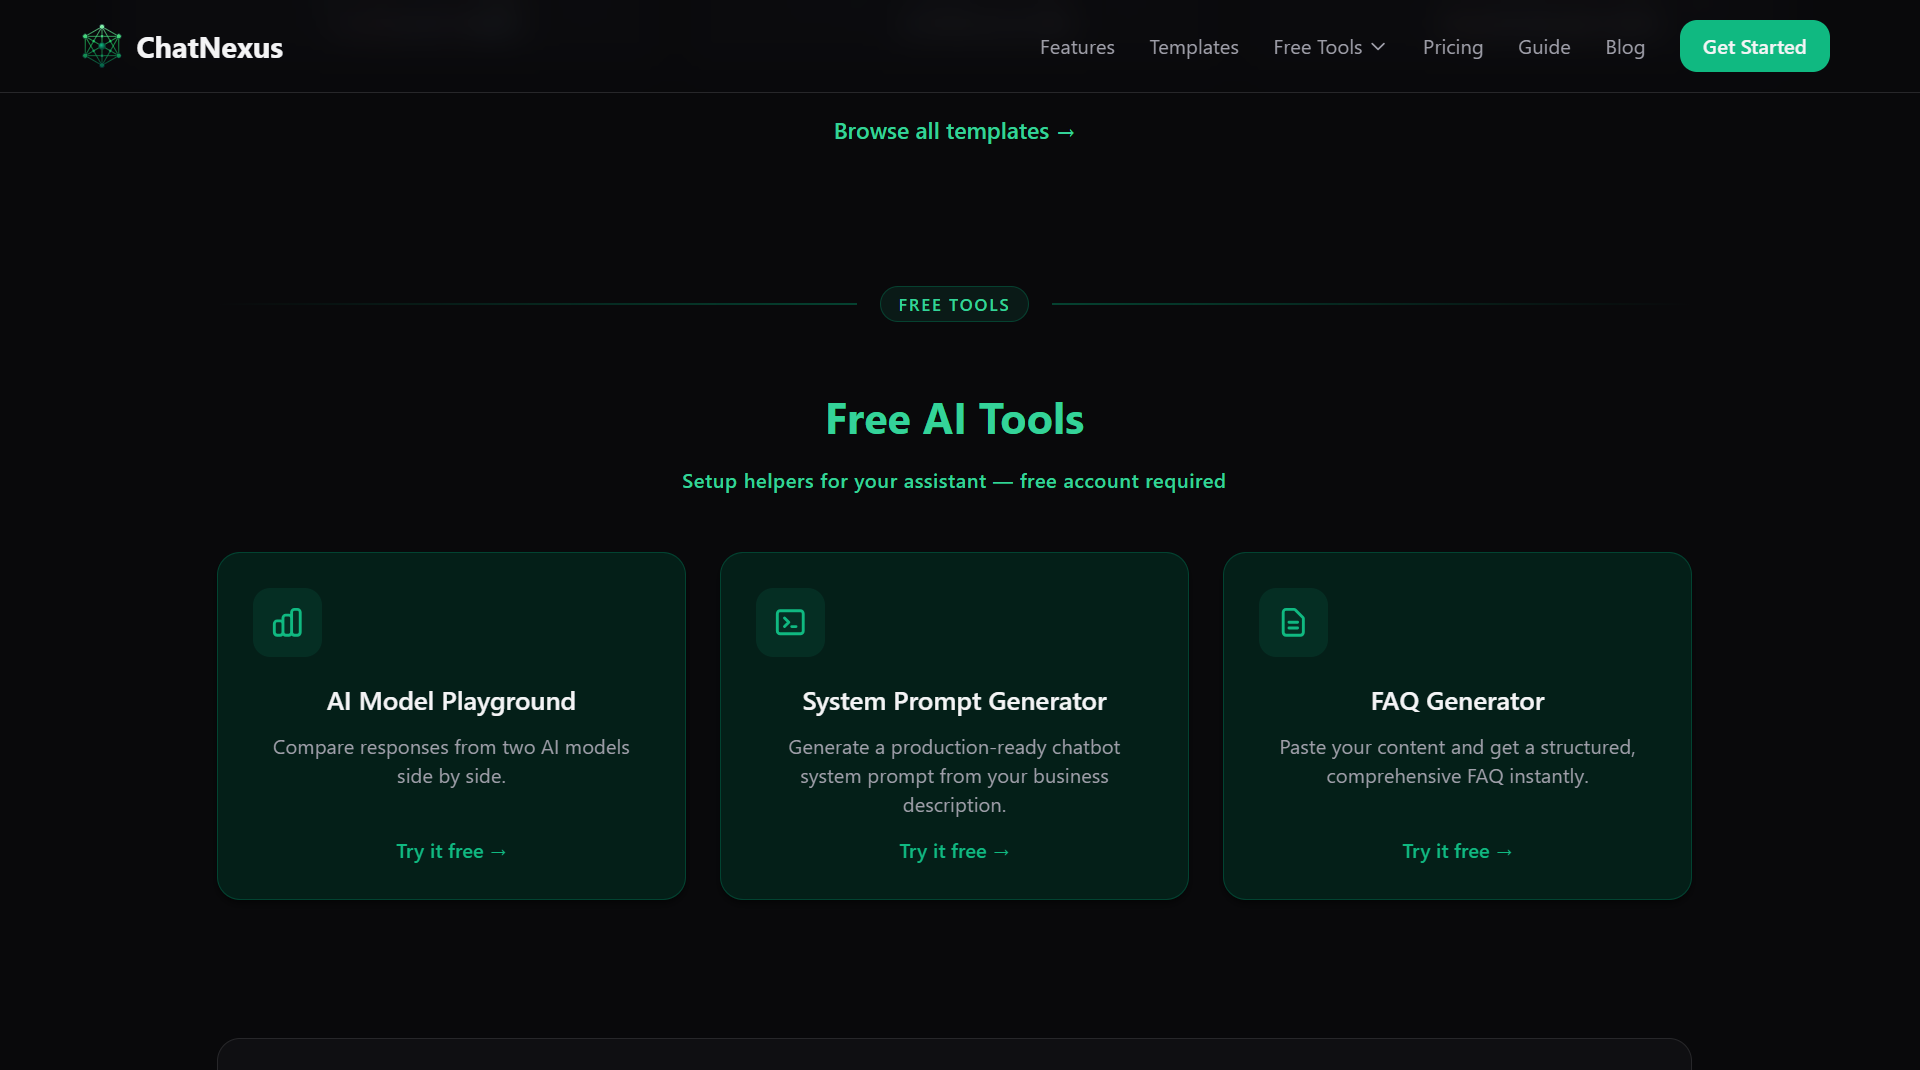Click the AI Model Playground card title

coord(451,701)
